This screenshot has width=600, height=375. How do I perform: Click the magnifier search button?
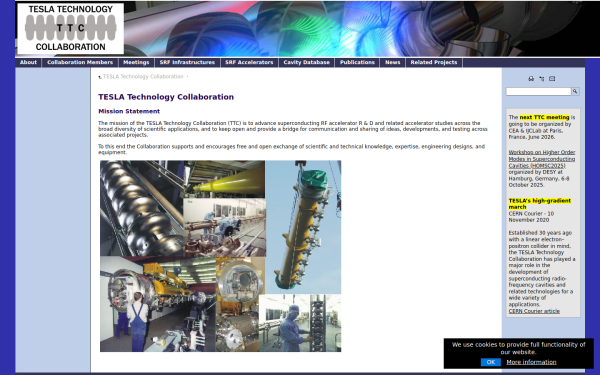(575, 91)
